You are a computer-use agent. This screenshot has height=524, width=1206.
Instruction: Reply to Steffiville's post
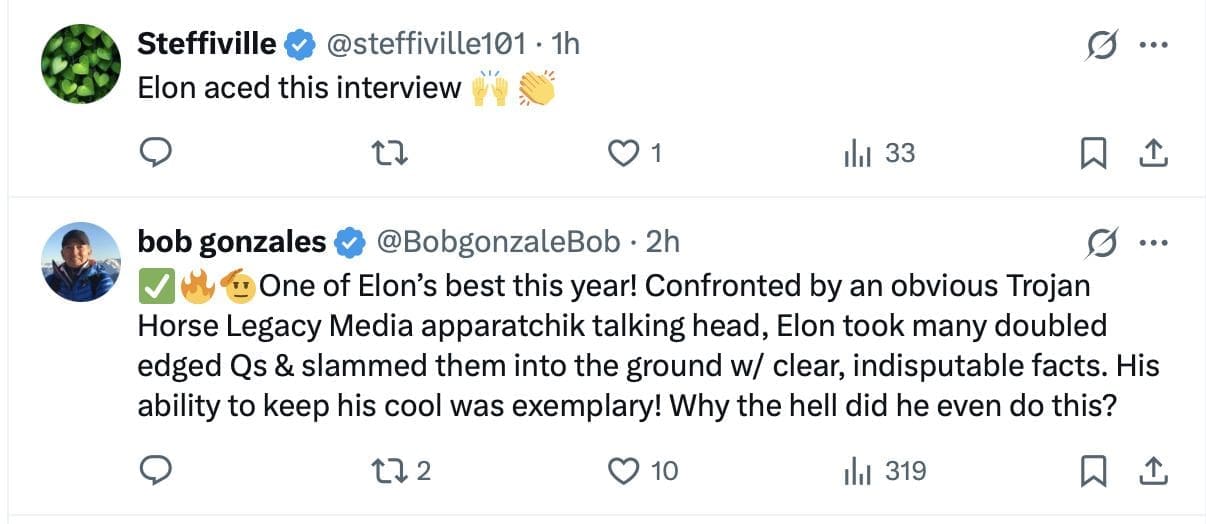156,153
